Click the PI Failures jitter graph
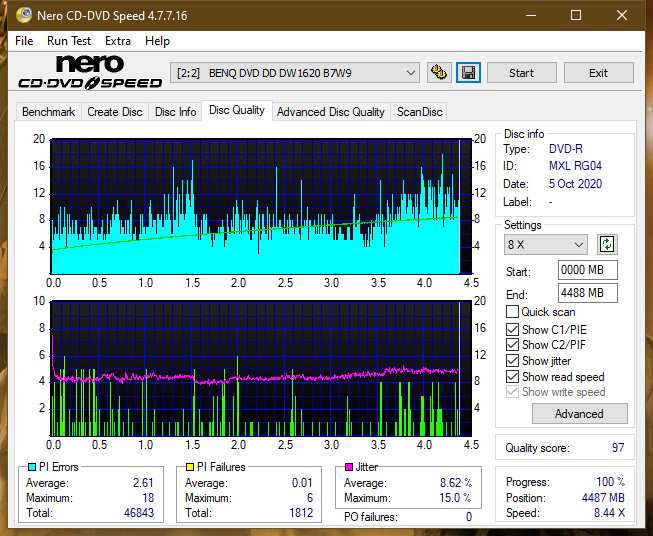The height and width of the screenshot is (536, 653). pyautogui.click(x=261, y=368)
